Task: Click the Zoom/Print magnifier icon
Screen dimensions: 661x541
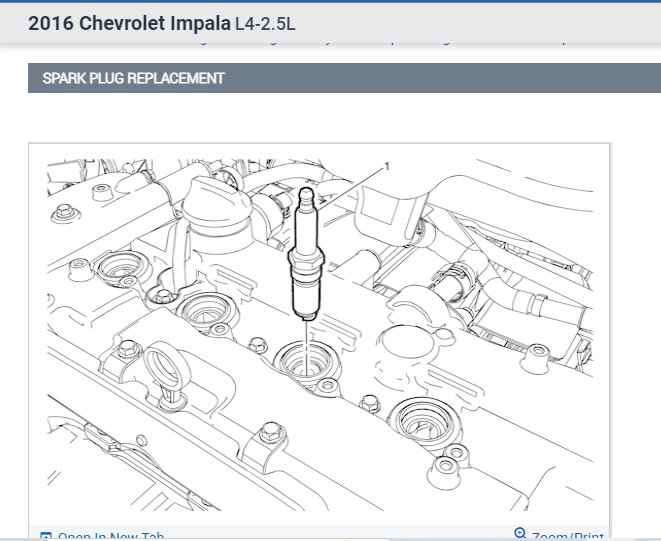Action: click(519, 534)
